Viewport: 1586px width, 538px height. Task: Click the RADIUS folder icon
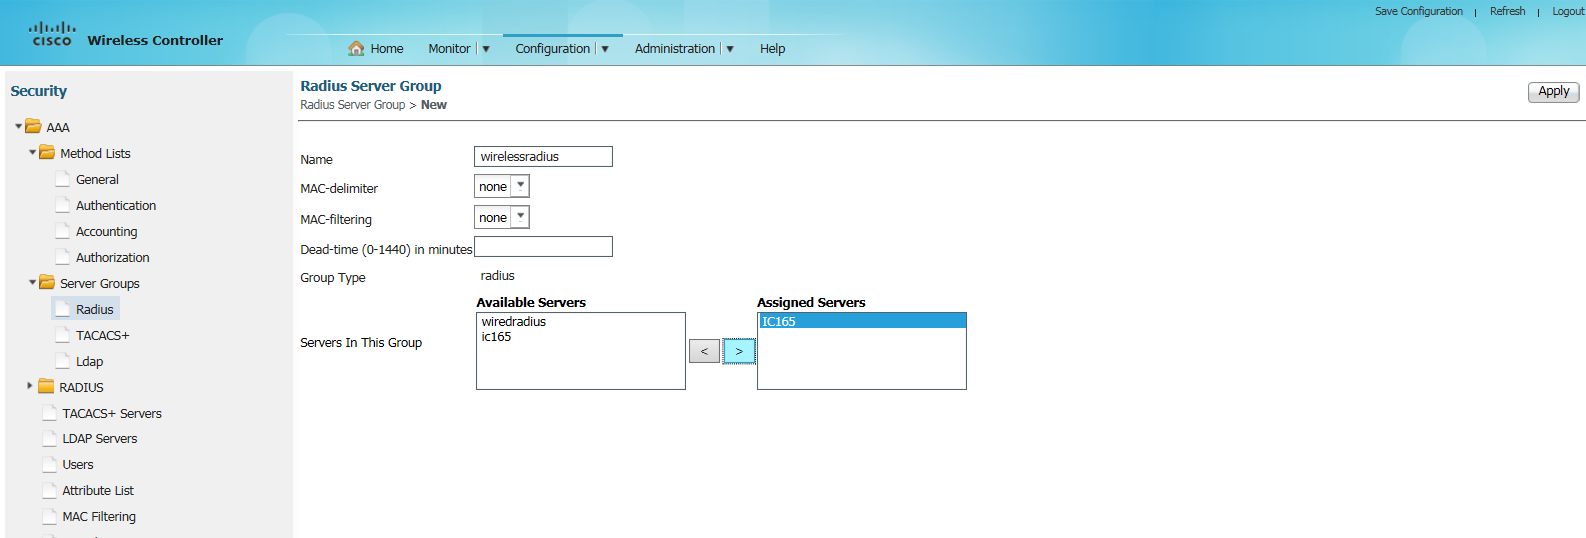point(46,387)
